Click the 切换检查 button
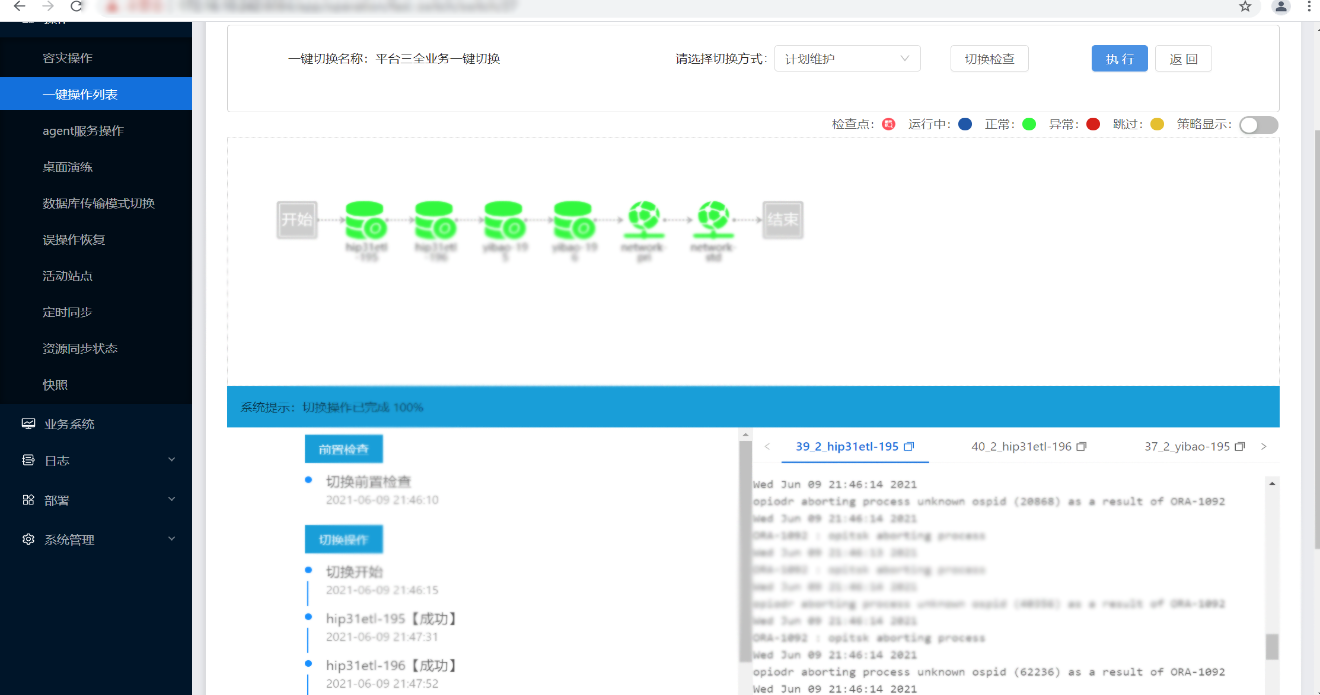 [989, 59]
